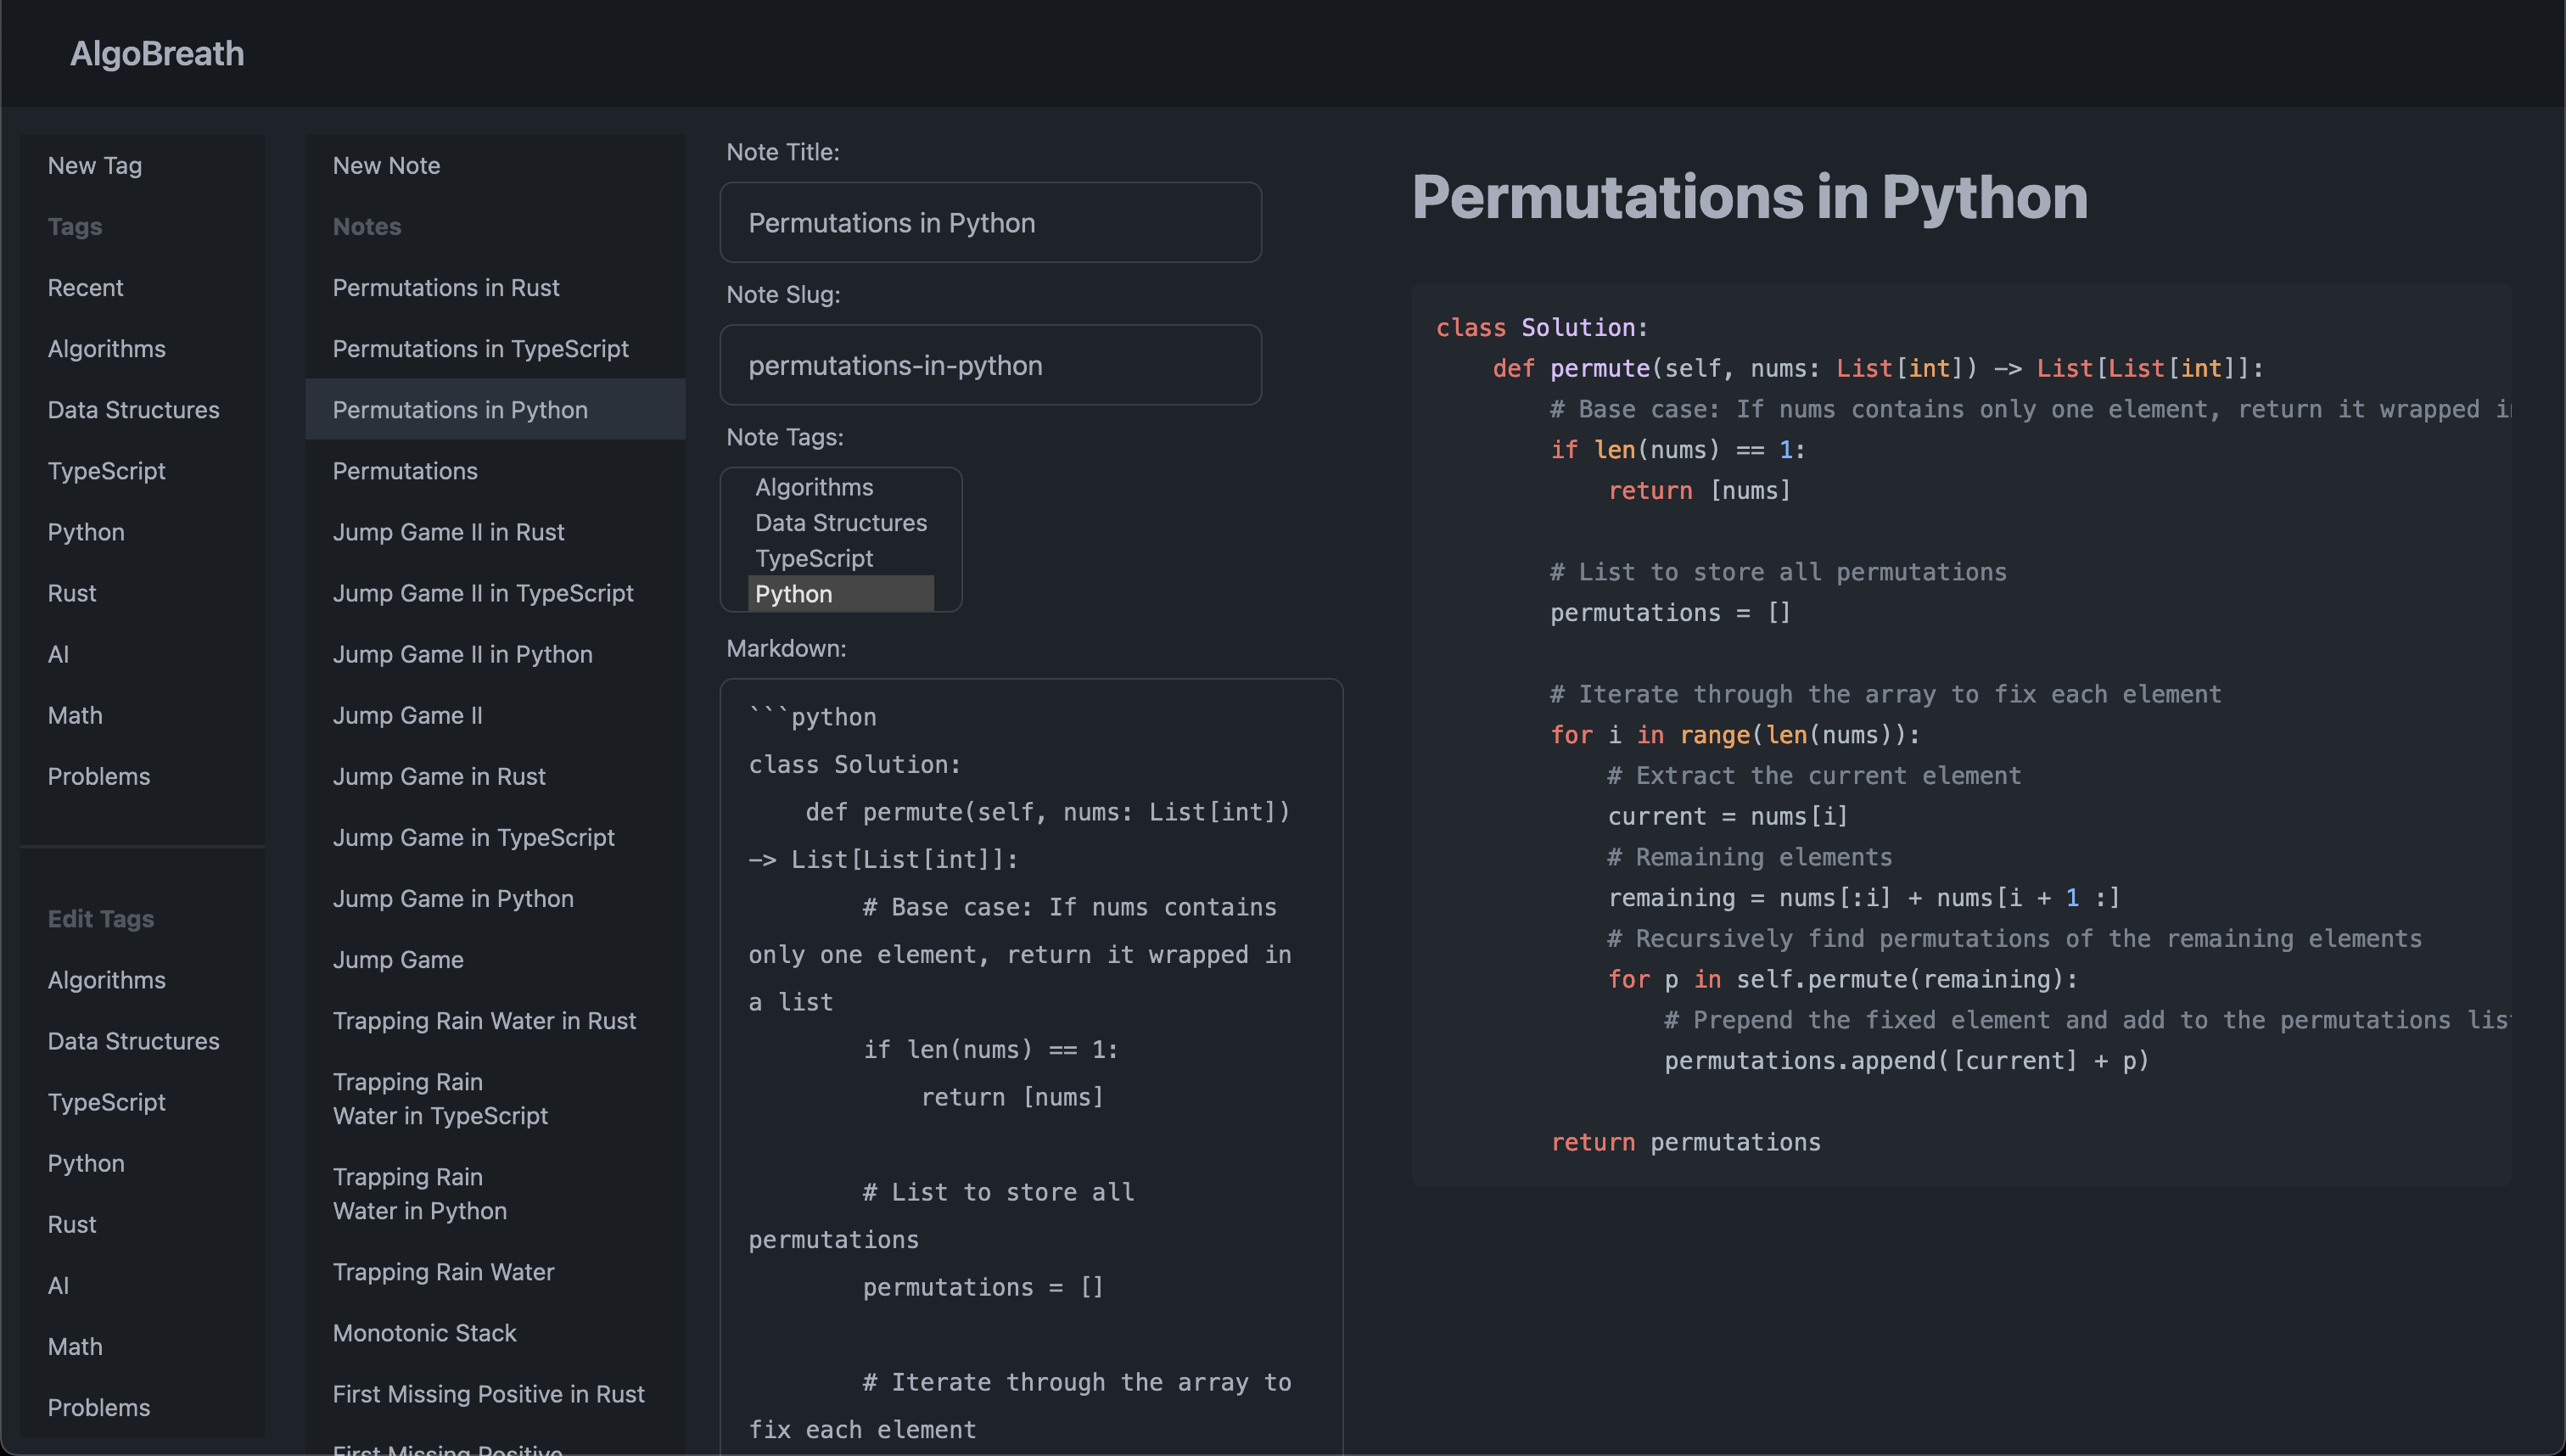Image resolution: width=2566 pixels, height=1456 pixels.
Task: Open Permutations in Rust note
Action: 446,287
